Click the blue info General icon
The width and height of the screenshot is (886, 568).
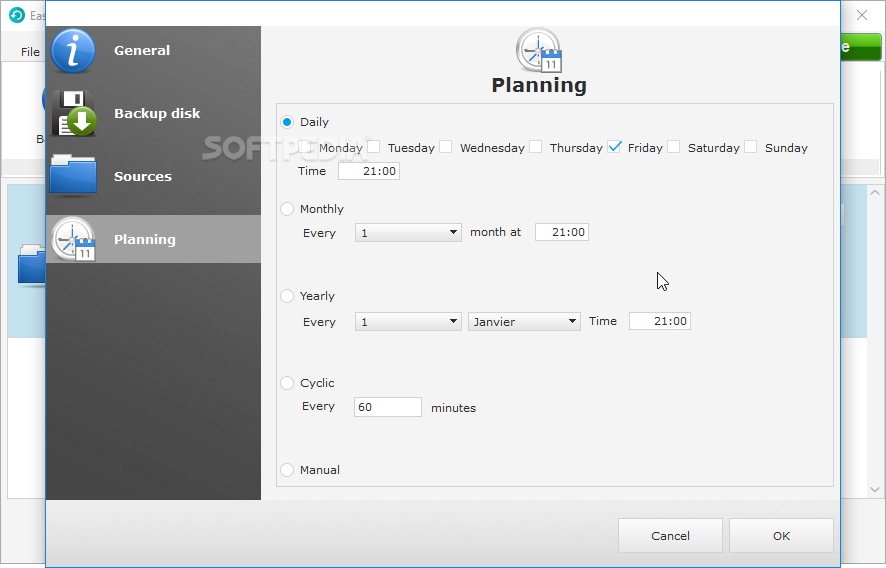pos(73,51)
